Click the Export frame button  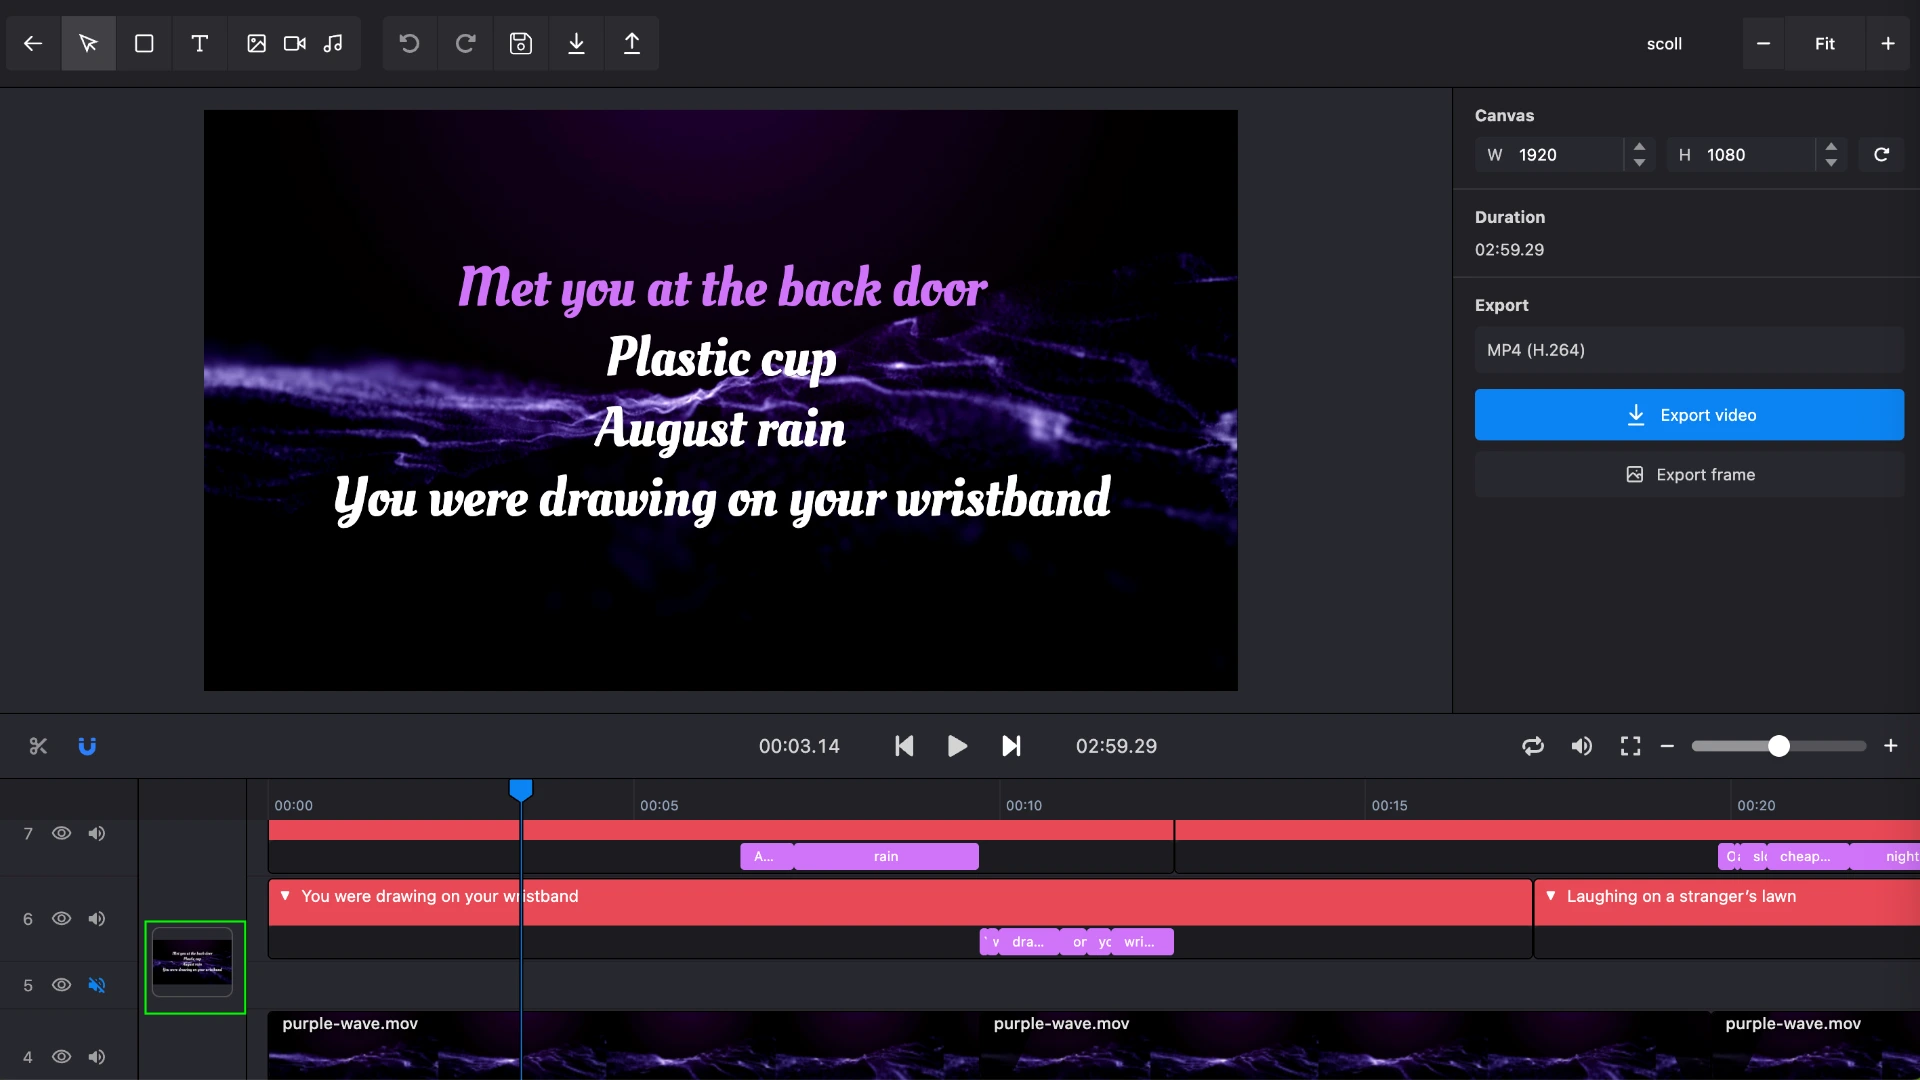[1689, 474]
